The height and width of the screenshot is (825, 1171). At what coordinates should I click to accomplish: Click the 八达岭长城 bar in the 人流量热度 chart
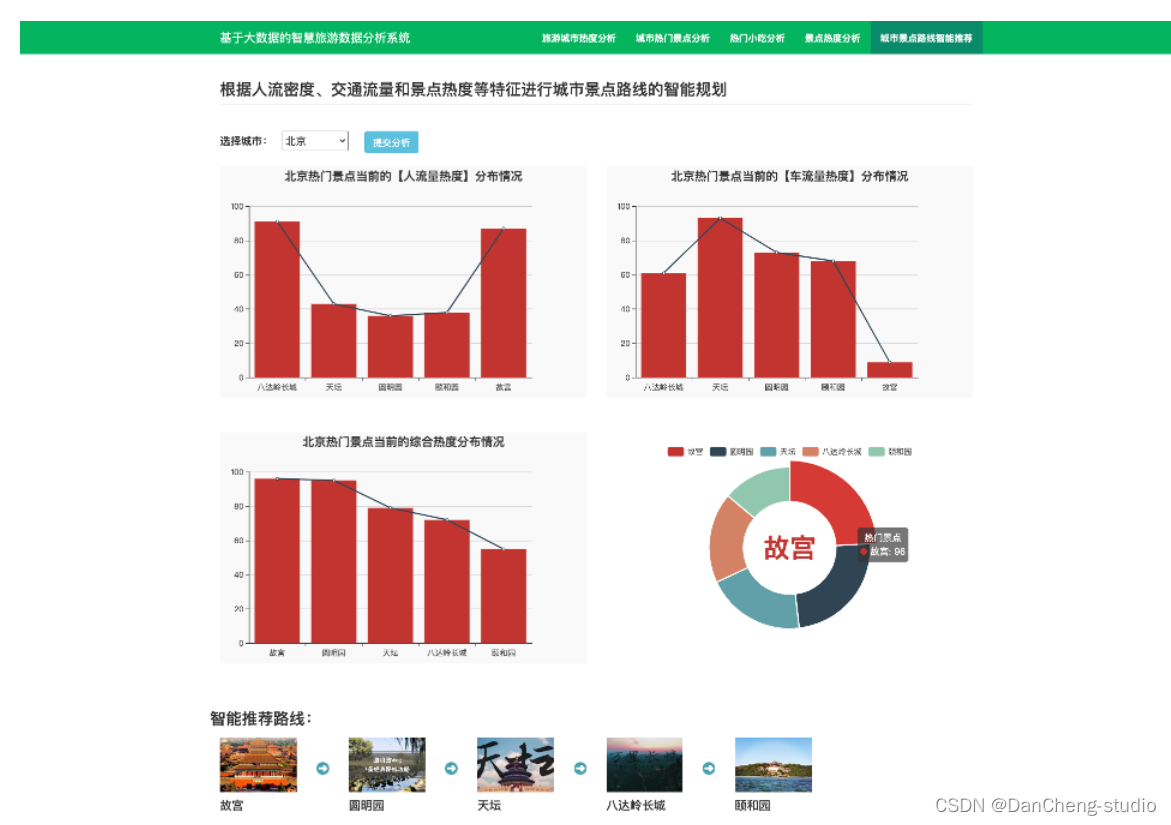pos(277,299)
